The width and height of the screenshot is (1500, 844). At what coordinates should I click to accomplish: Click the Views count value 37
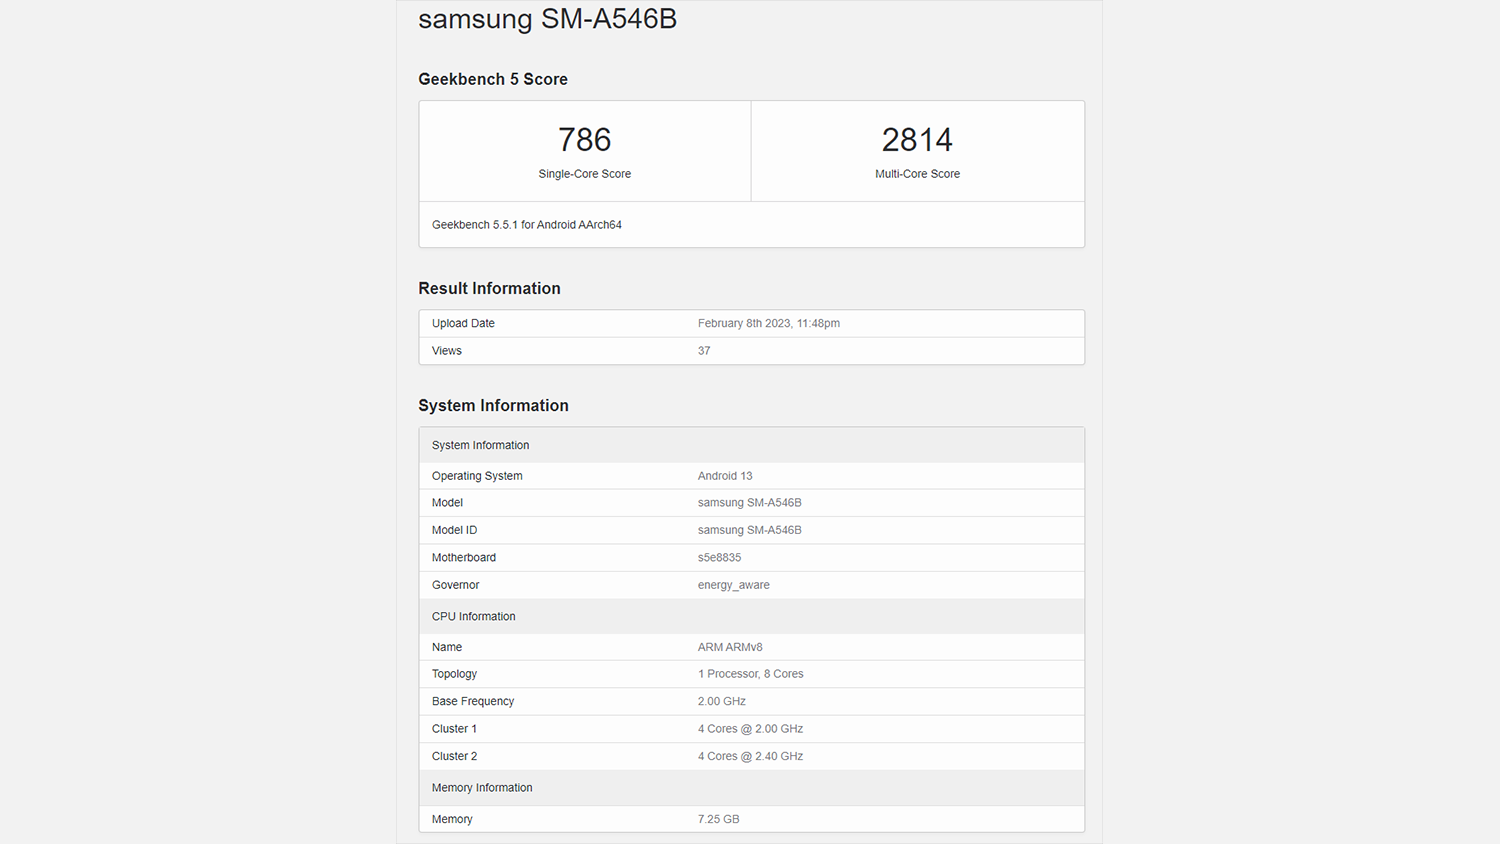[704, 351]
